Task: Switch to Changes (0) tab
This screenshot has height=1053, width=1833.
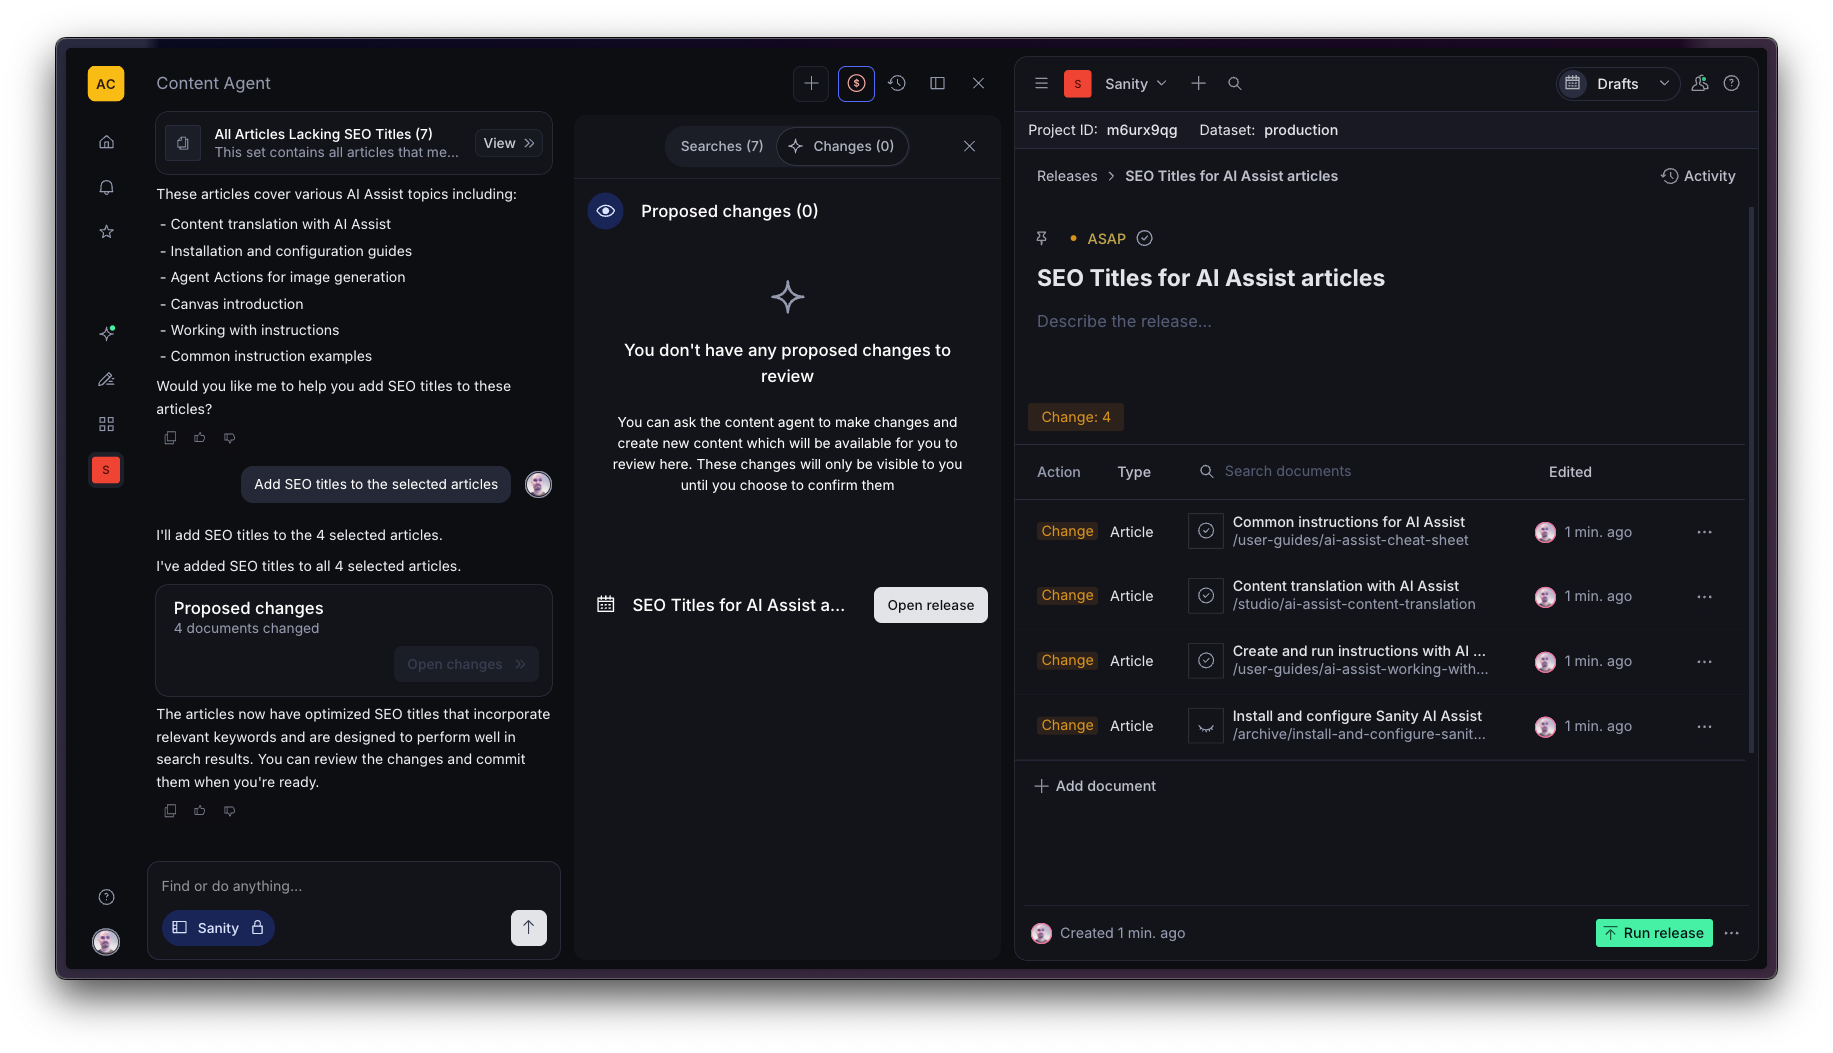Action: click(x=842, y=146)
